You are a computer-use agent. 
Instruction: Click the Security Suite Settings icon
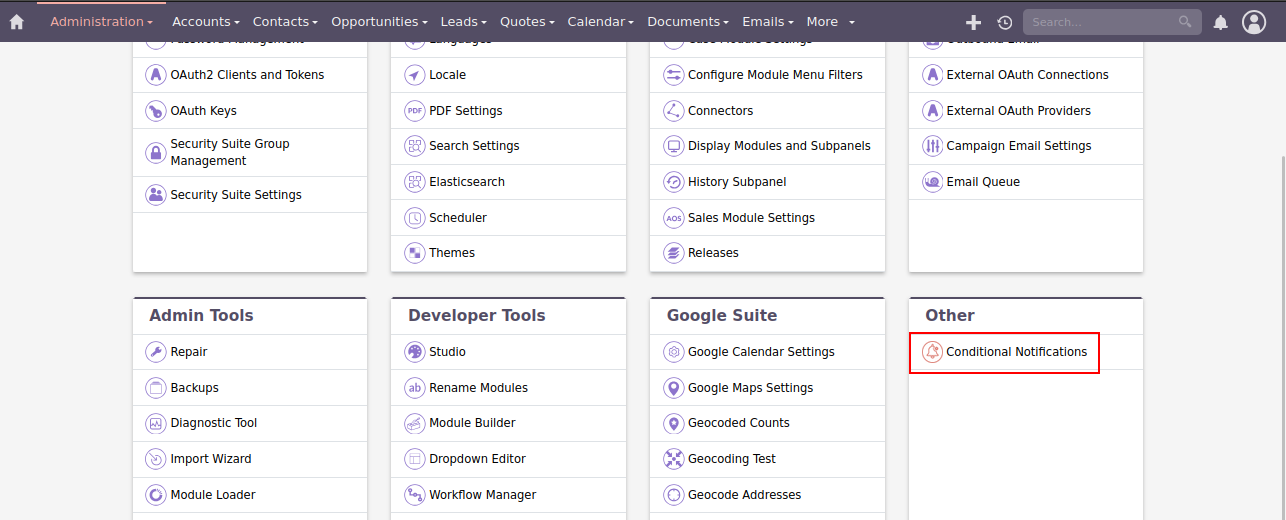[155, 195]
